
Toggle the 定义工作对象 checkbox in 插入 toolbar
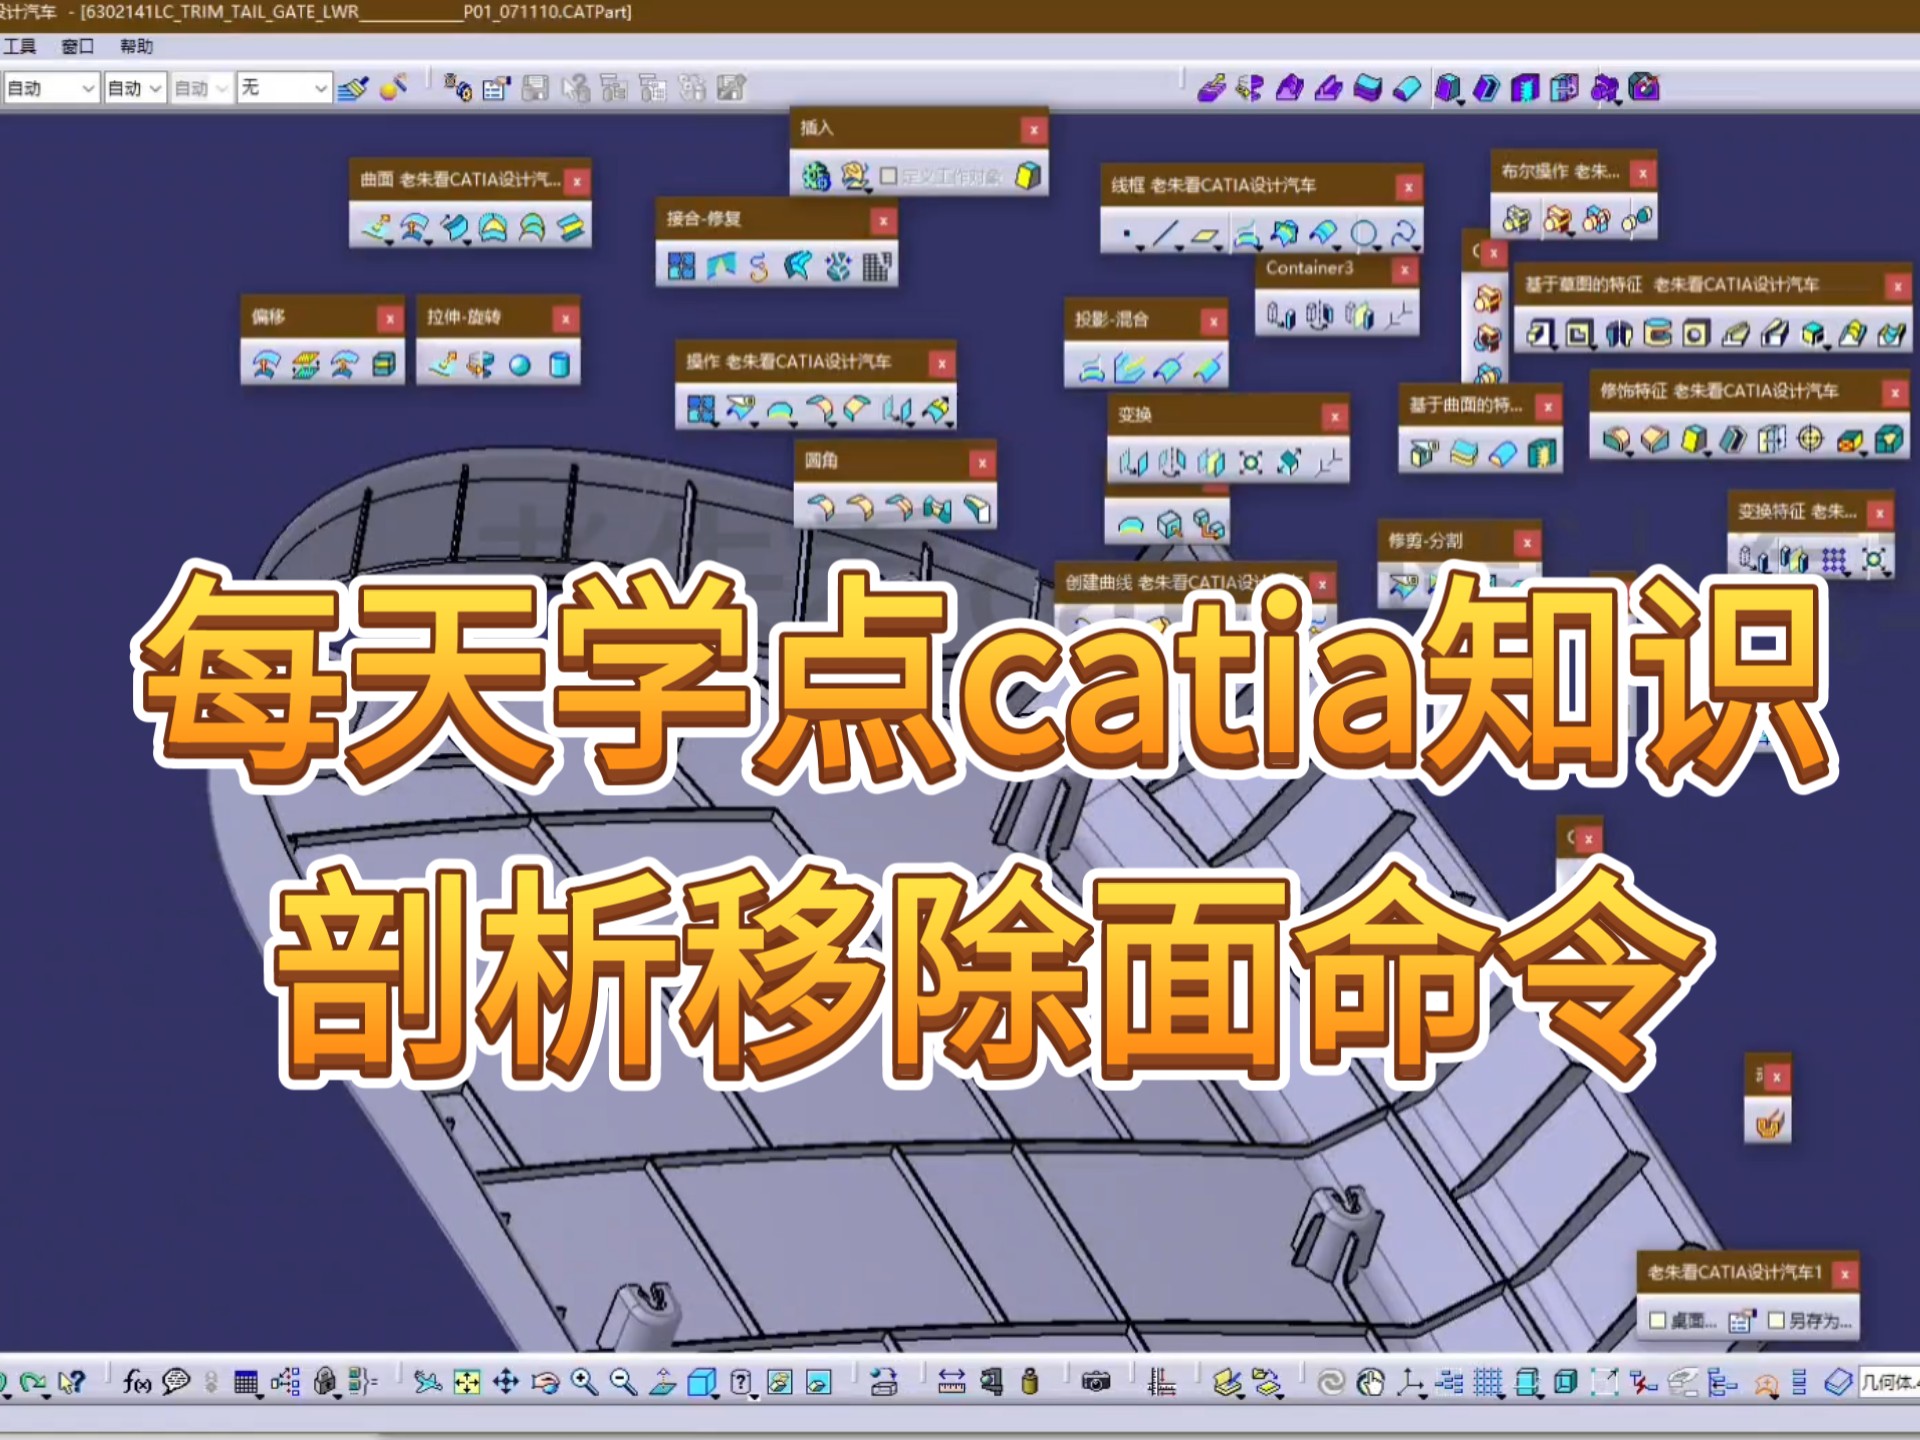click(888, 176)
